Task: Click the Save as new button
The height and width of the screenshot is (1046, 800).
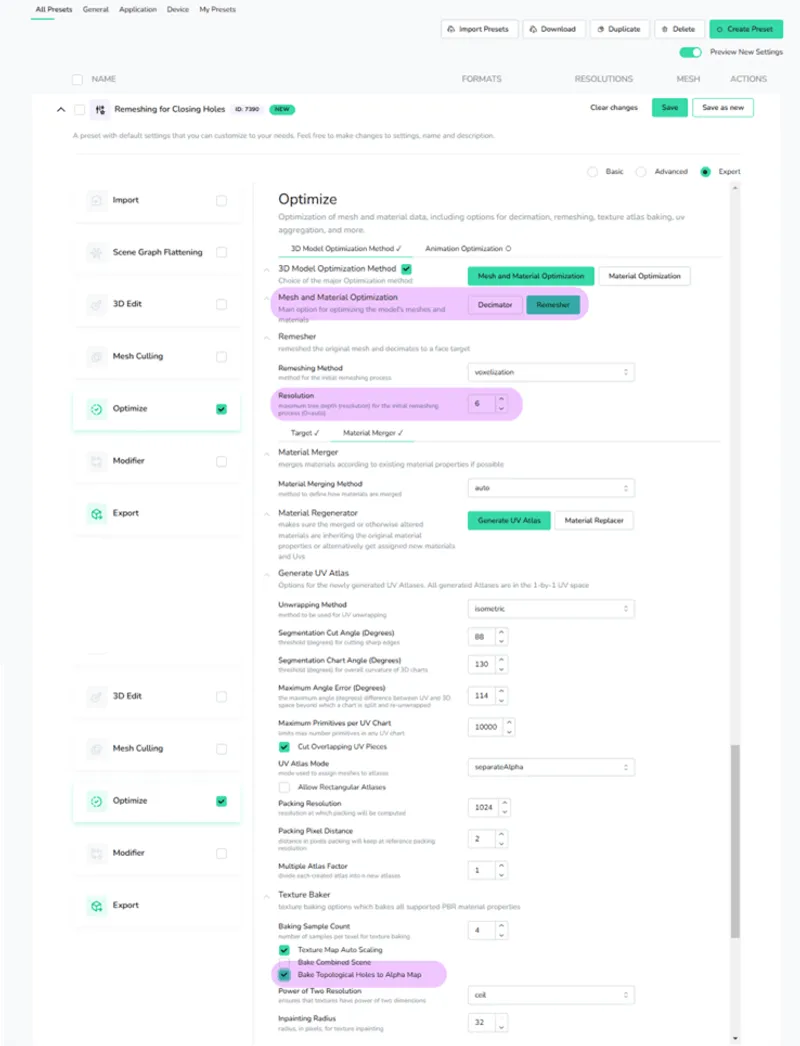Action: click(722, 108)
